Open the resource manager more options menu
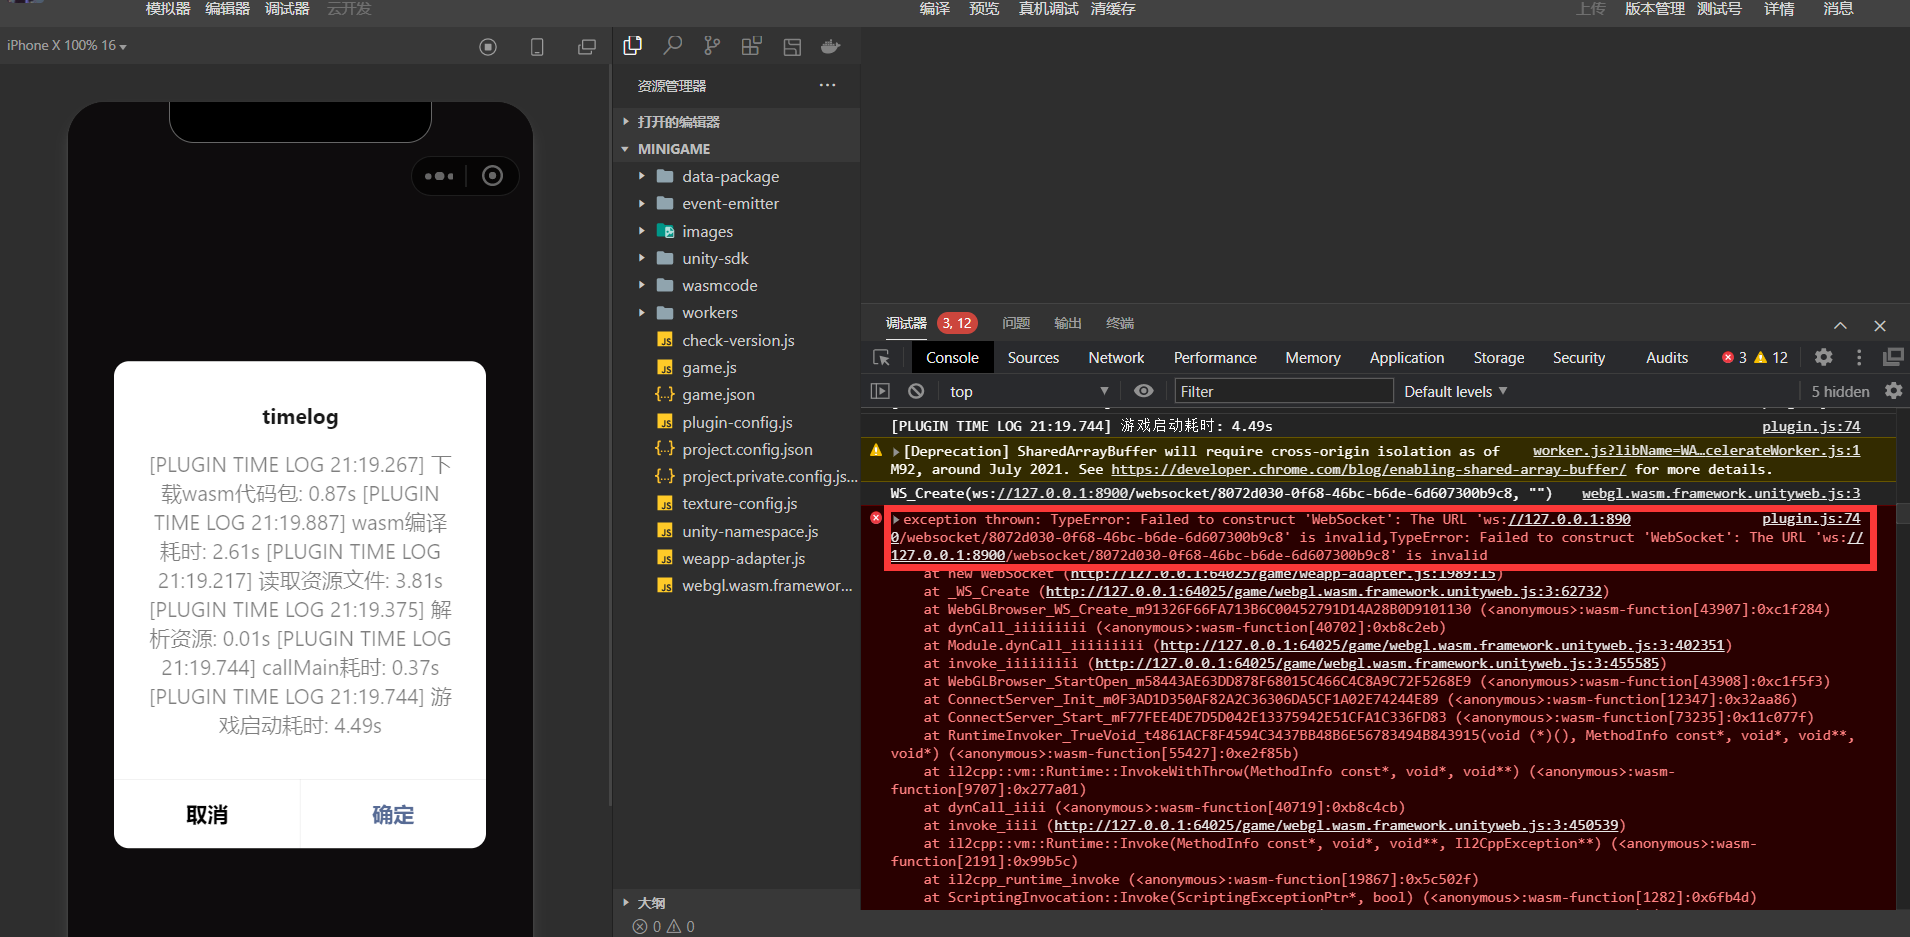Viewport: 1910px width, 937px height. coord(827,85)
